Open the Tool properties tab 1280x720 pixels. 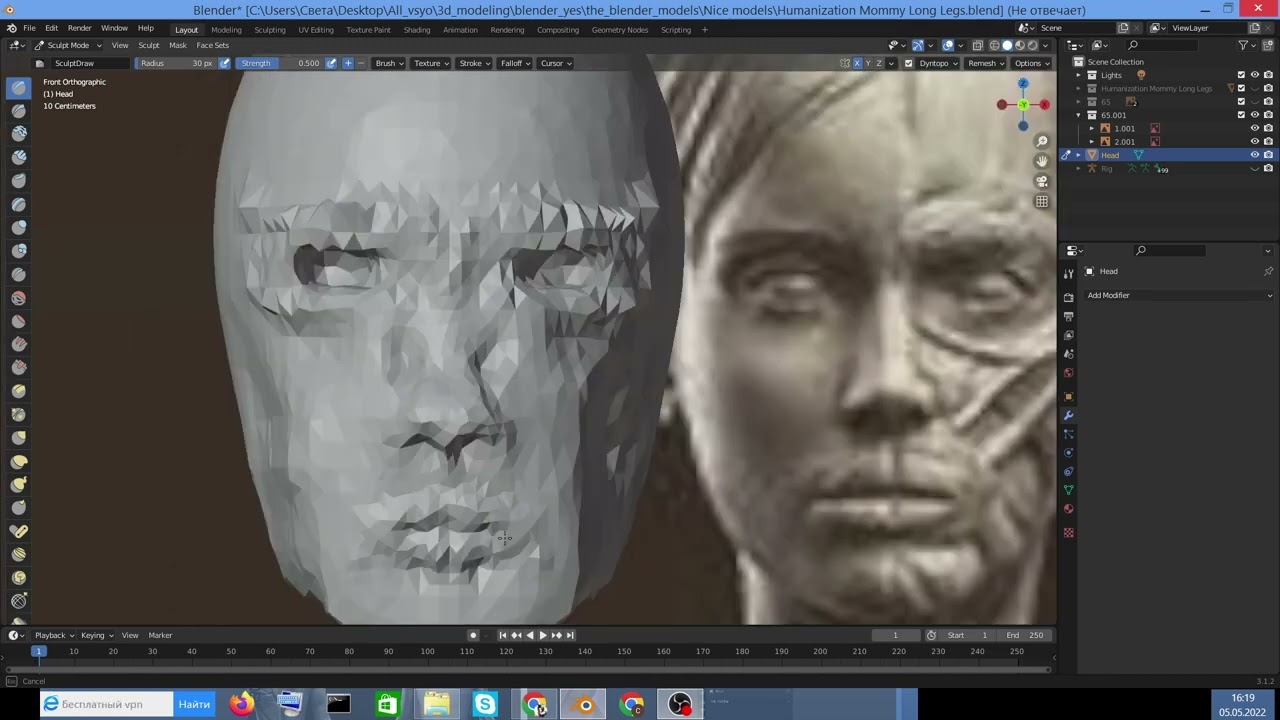coord(1068,273)
